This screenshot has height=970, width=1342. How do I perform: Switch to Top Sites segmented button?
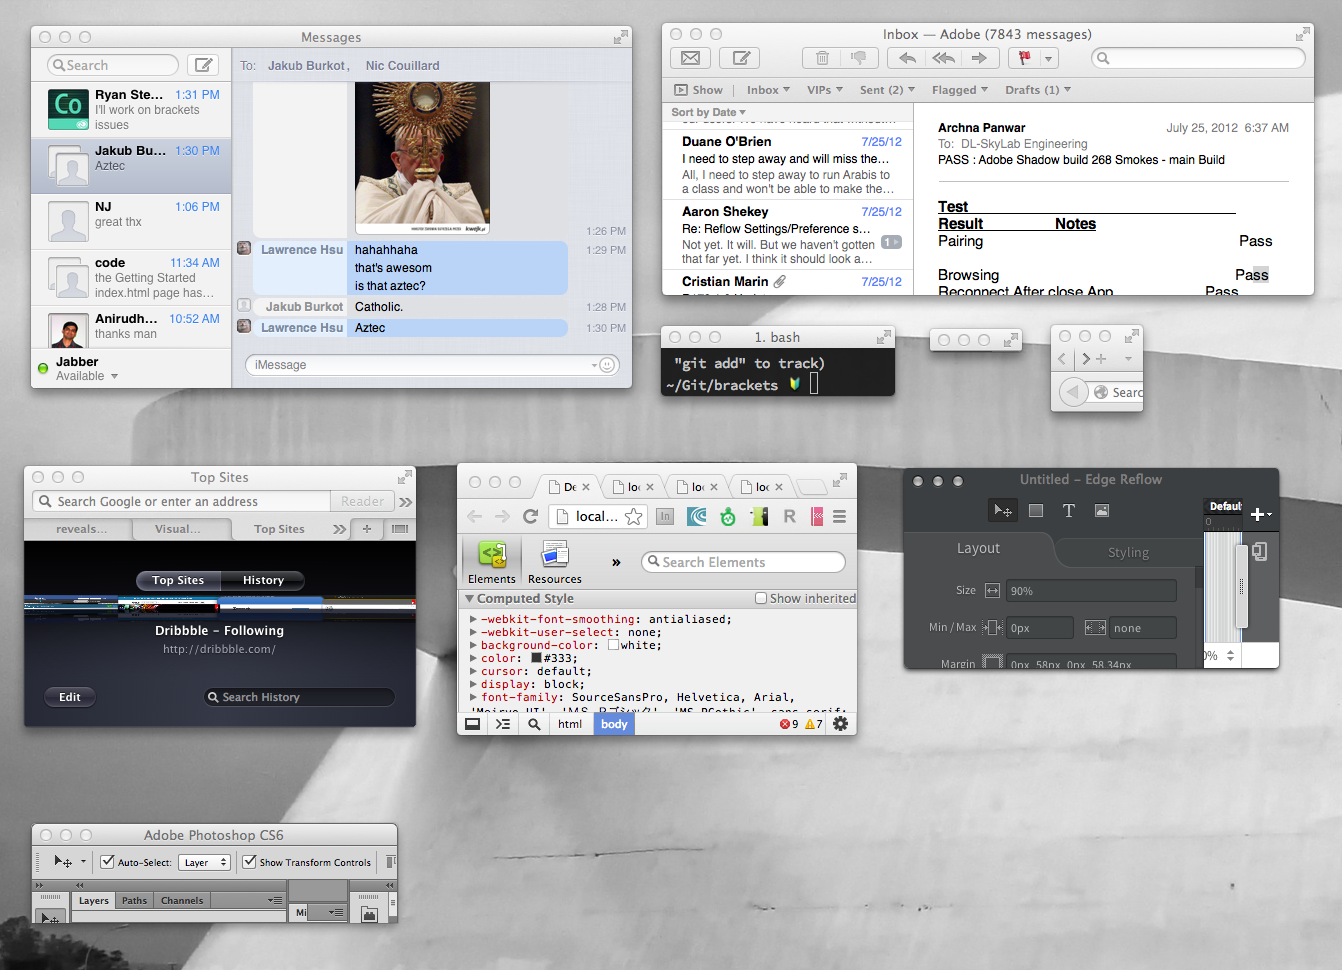178,580
